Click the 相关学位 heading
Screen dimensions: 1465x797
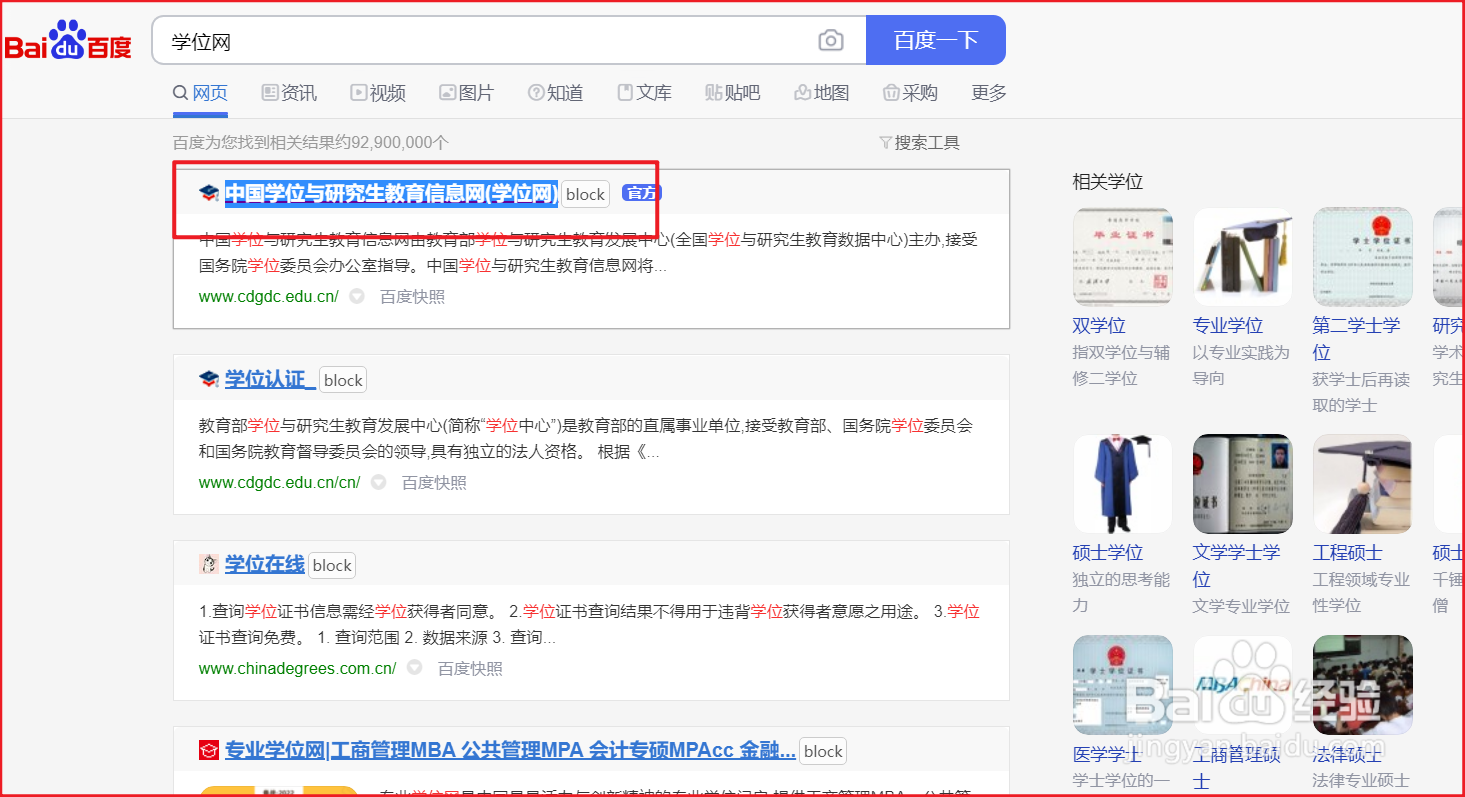point(1108,182)
